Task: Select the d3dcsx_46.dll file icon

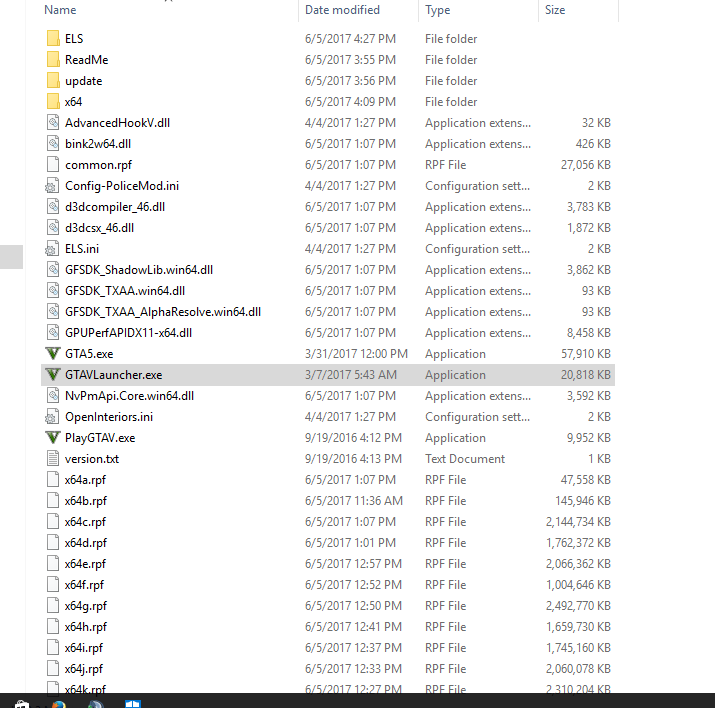Action: (x=53, y=227)
